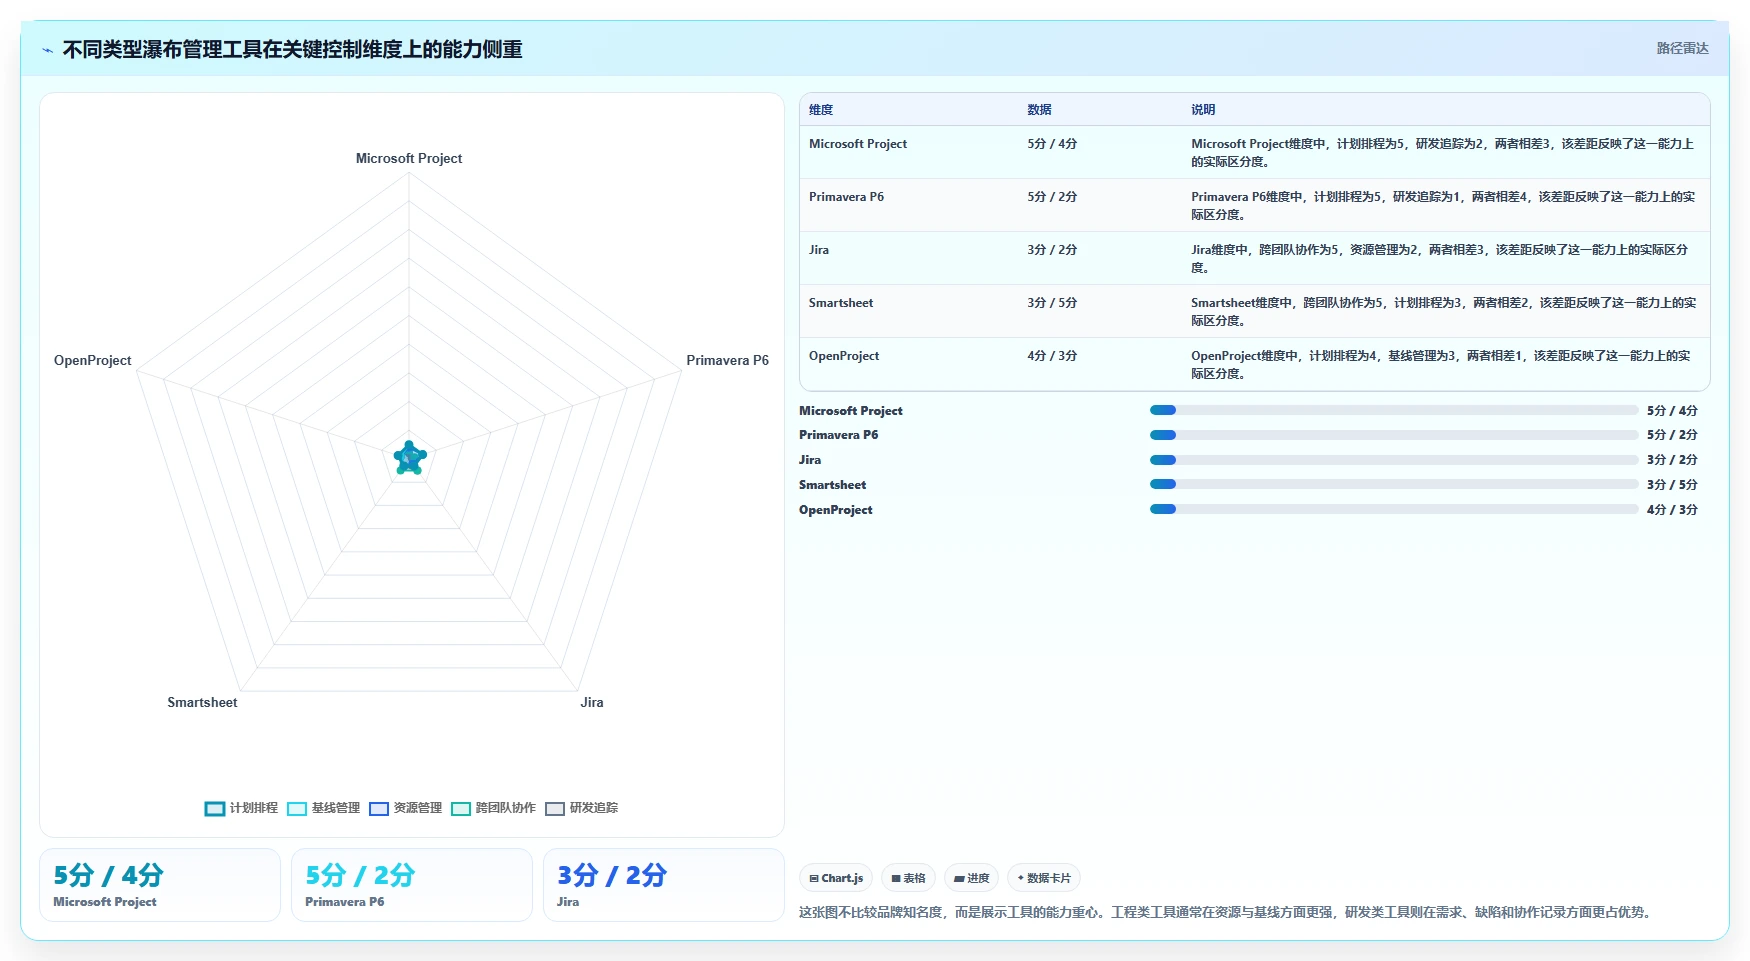Click the Microsoft Project radar axis label

409,158
